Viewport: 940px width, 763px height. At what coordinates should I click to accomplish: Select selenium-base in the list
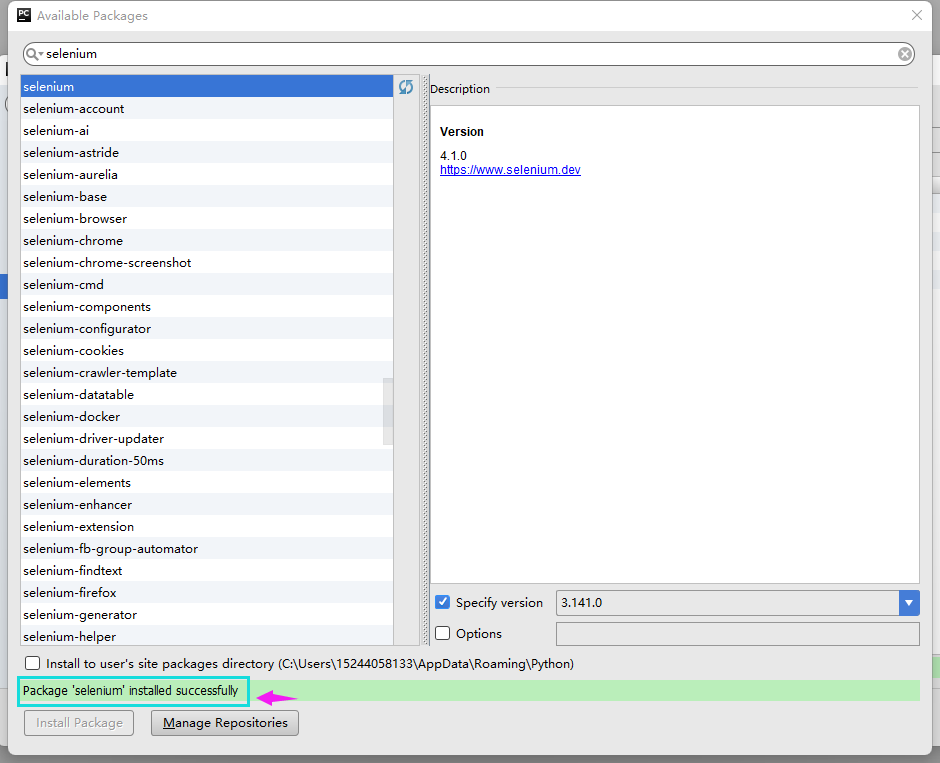[207, 197]
